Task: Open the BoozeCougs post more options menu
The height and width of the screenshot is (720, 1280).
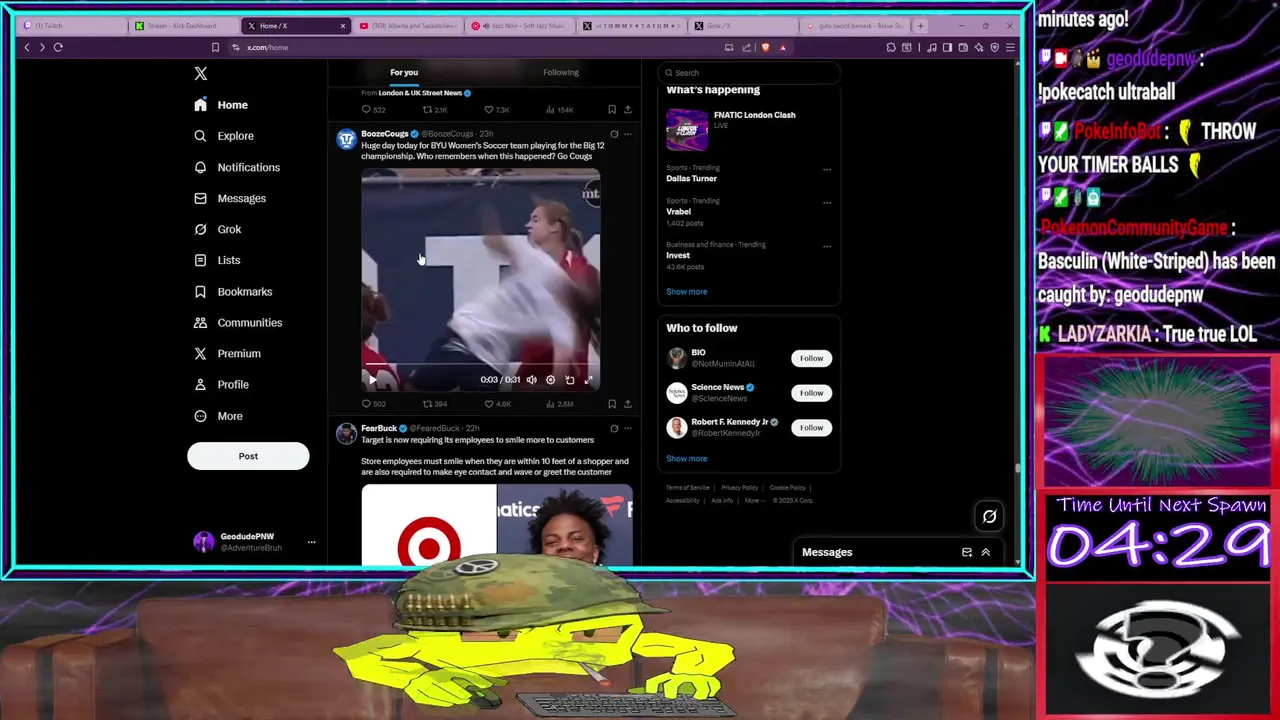Action: [628, 134]
